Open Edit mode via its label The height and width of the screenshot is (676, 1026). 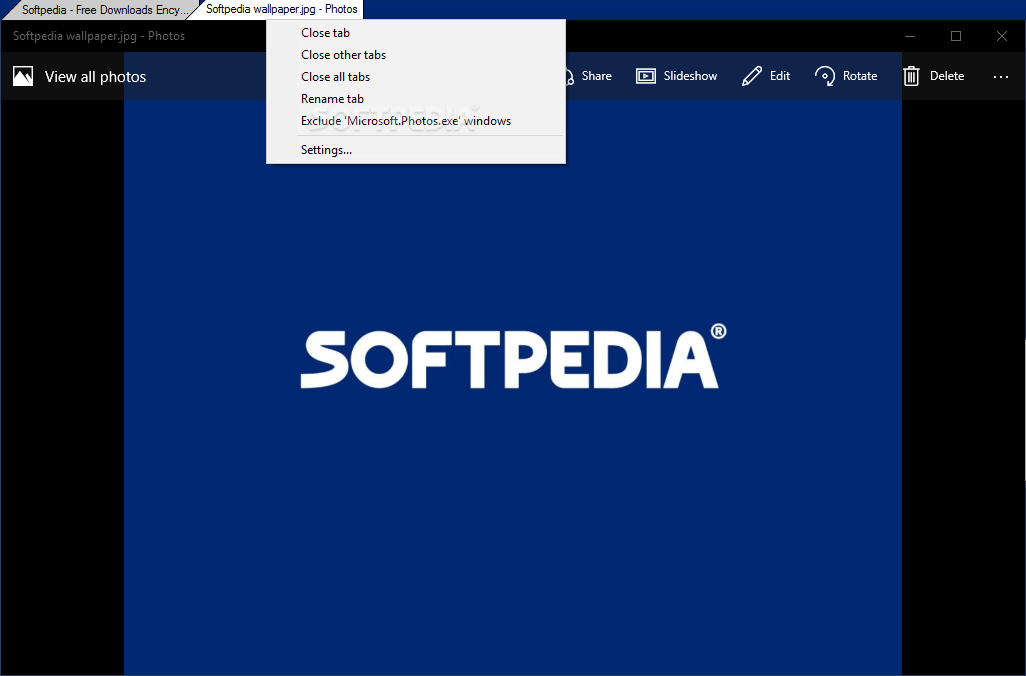point(780,76)
